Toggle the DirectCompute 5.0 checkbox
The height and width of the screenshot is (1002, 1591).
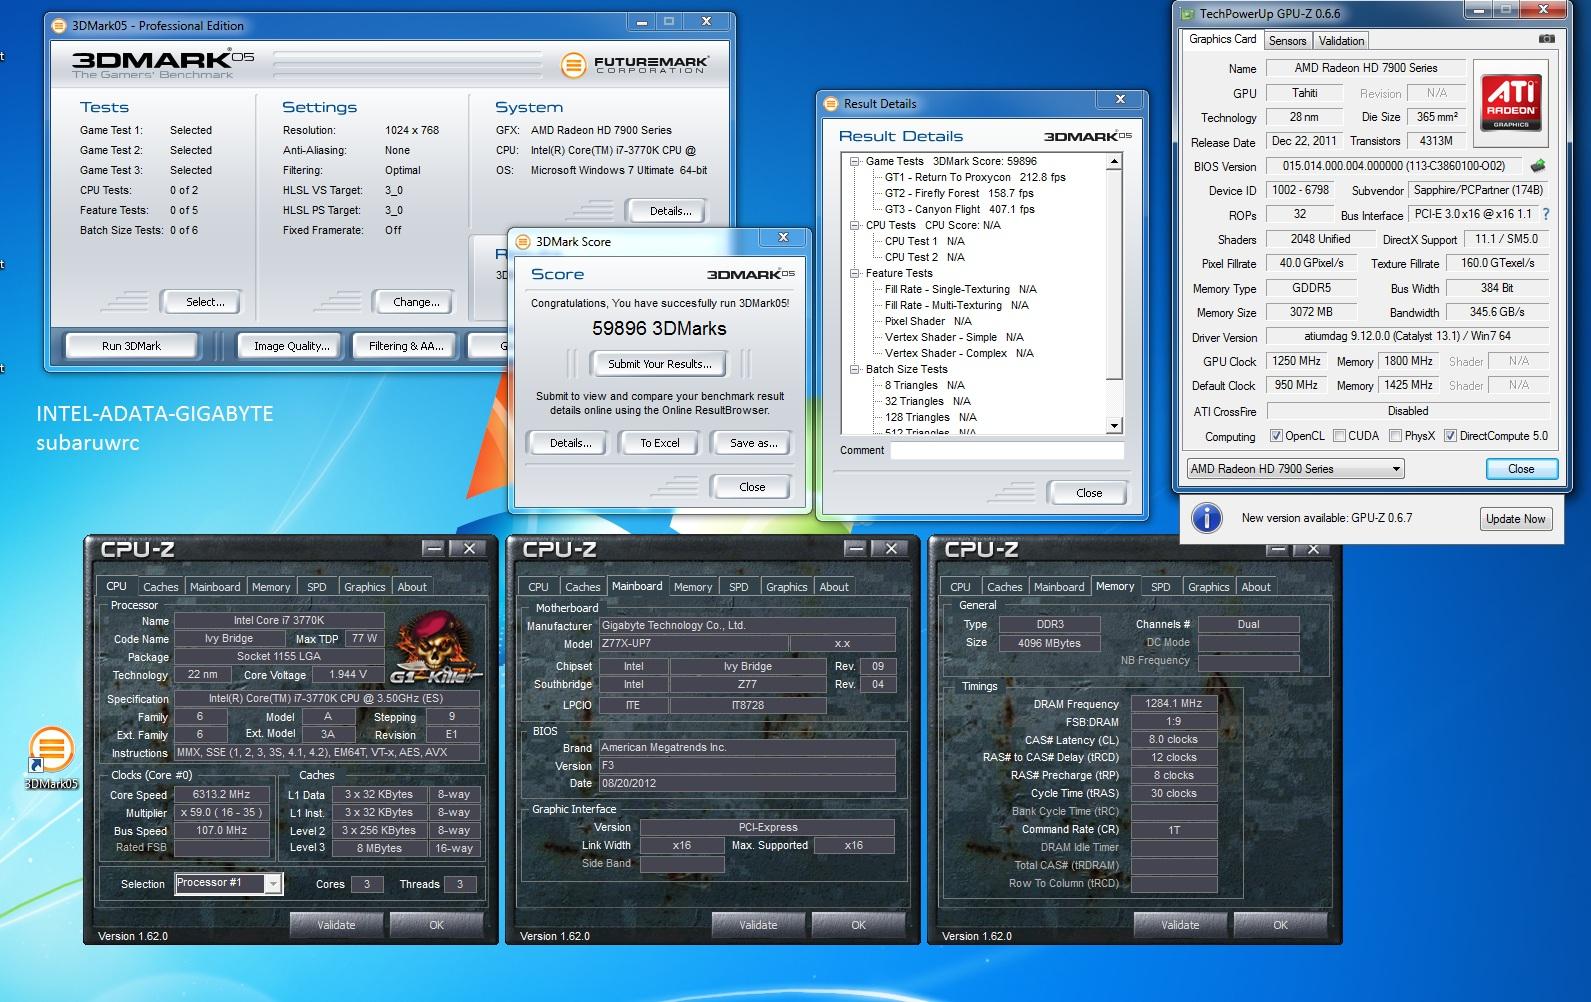(1450, 436)
